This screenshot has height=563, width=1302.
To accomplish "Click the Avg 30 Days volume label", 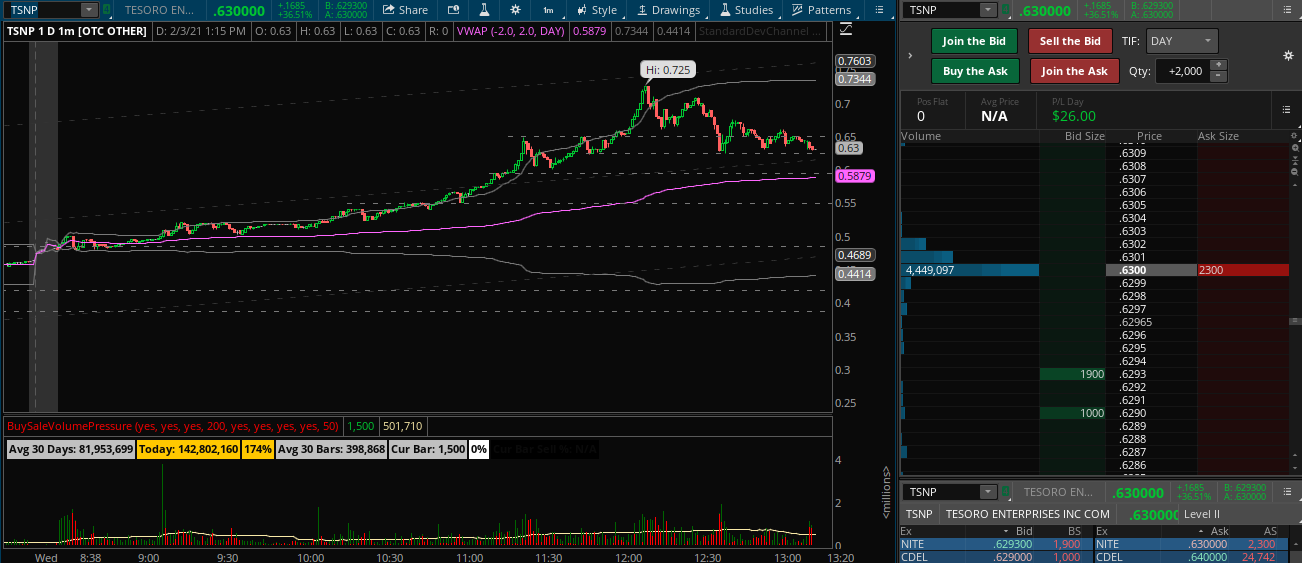I will 71,450.
